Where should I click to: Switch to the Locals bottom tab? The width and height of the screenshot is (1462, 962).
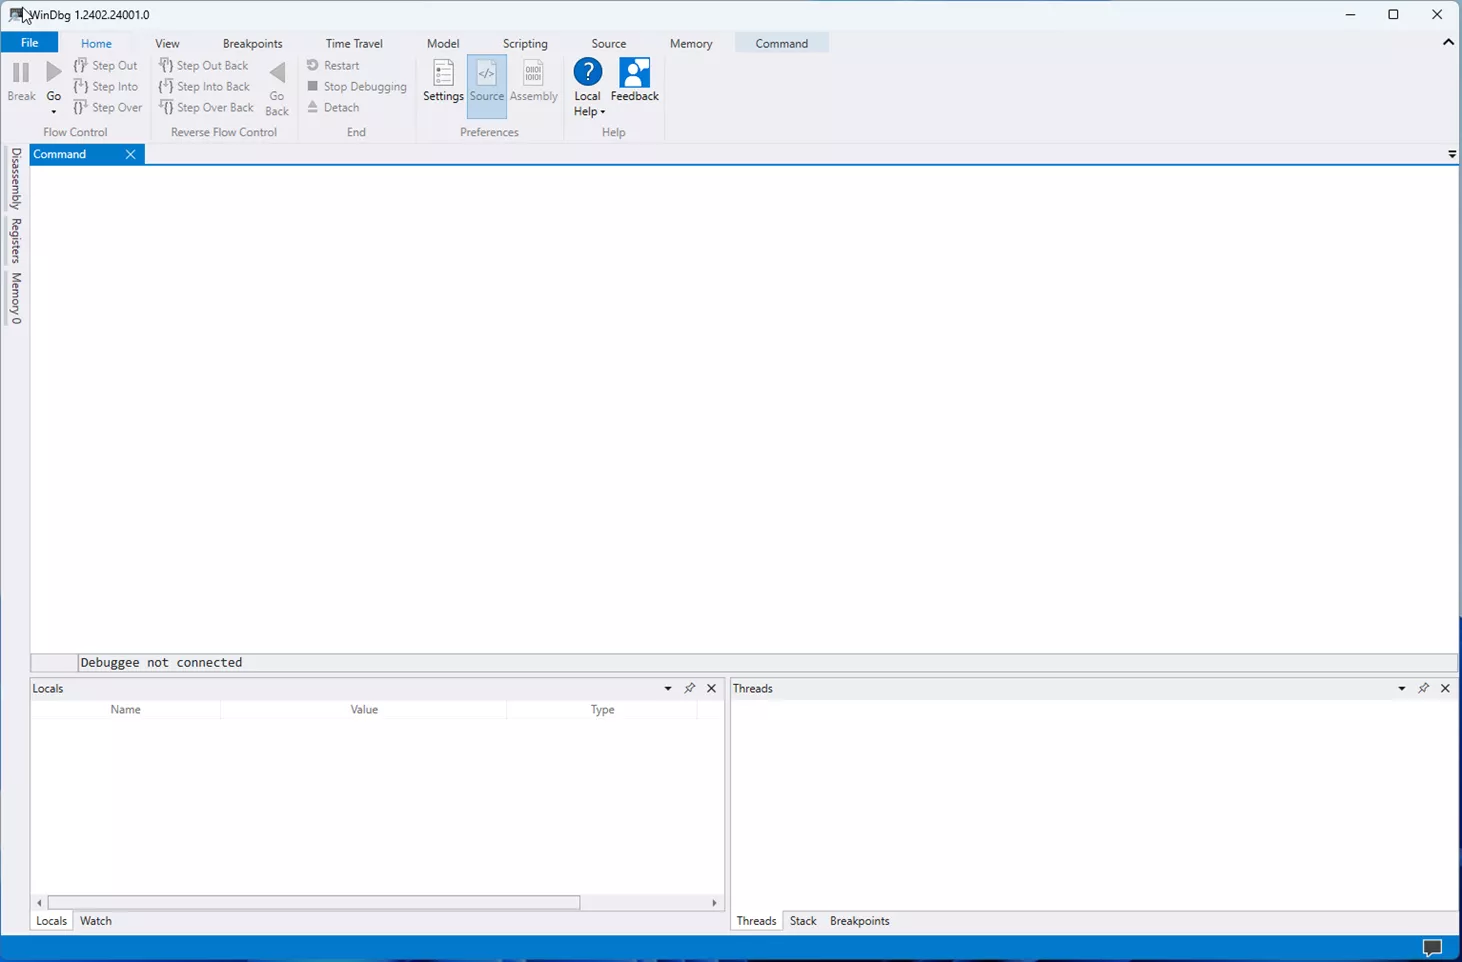coord(51,921)
